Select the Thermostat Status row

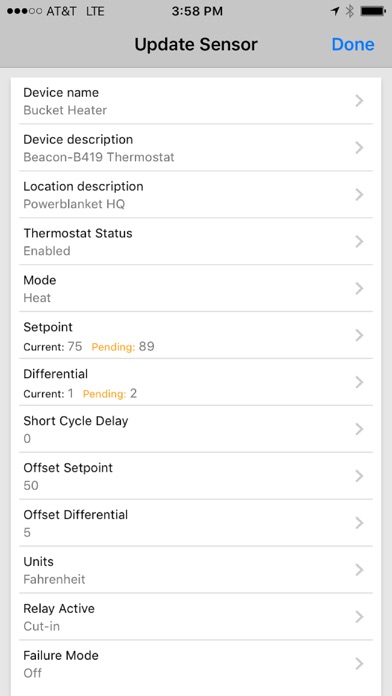[x=196, y=241]
